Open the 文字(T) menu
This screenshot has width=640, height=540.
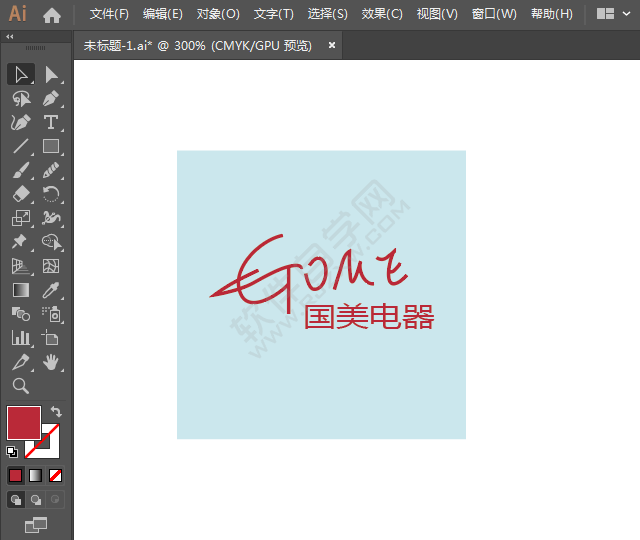click(x=273, y=14)
